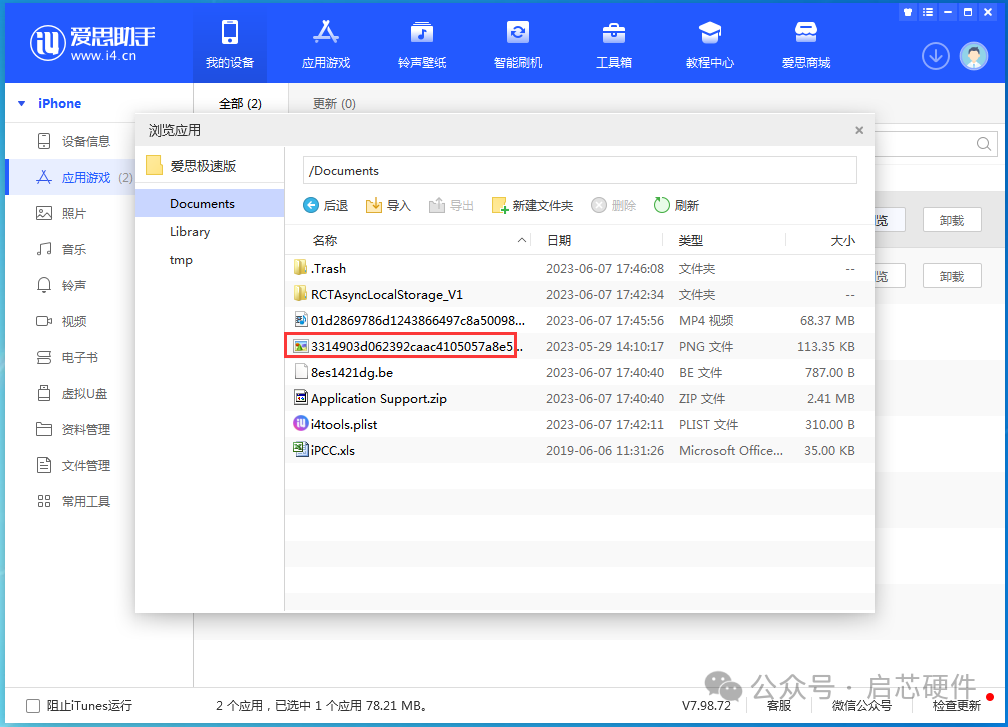Select the 8es1421dg.be file
The width and height of the screenshot is (1008, 727).
click(579, 372)
